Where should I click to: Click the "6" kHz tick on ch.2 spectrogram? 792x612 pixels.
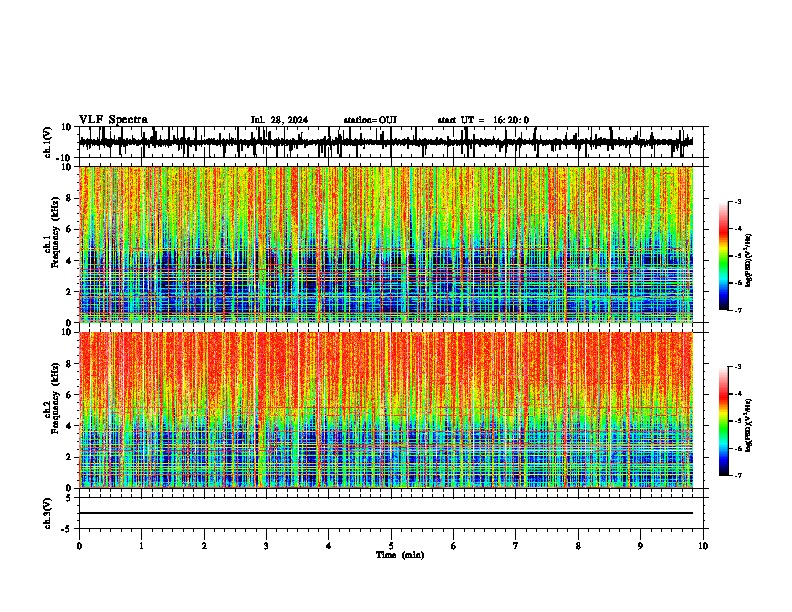69,395
